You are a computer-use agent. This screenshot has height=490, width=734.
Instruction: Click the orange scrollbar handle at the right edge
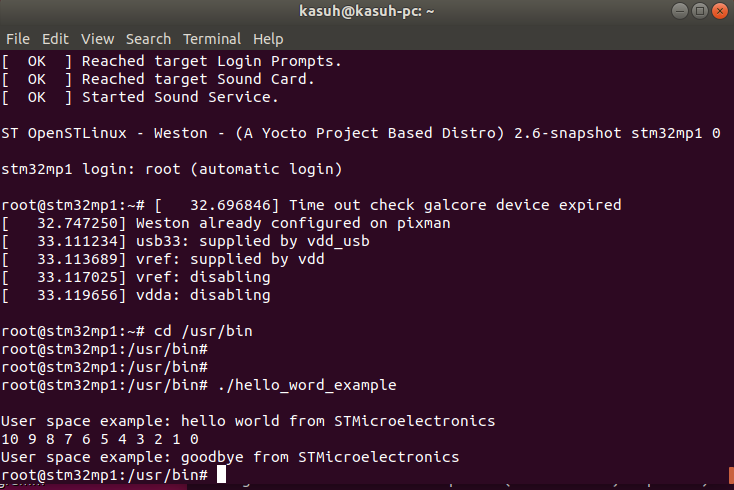(731, 474)
